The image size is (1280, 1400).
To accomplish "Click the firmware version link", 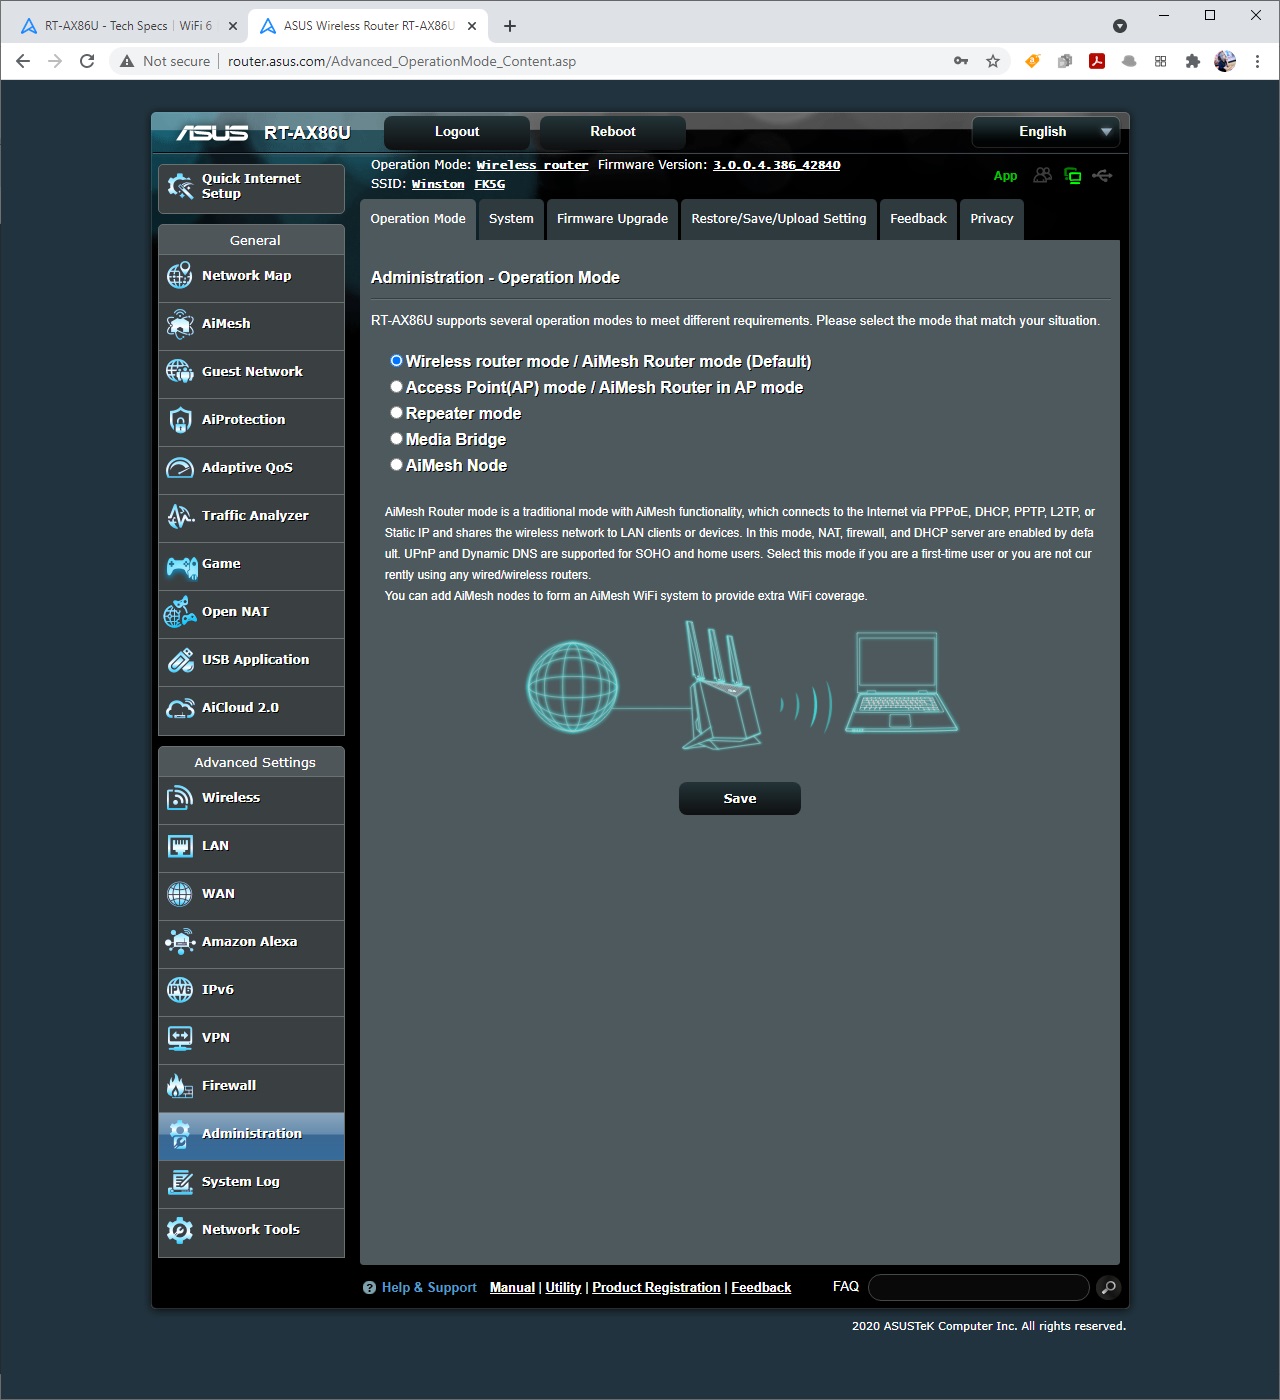I will tap(776, 165).
